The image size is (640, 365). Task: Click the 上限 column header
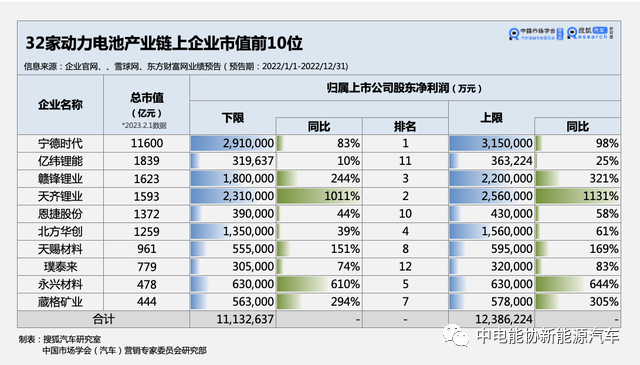pyautogui.click(x=491, y=118)
